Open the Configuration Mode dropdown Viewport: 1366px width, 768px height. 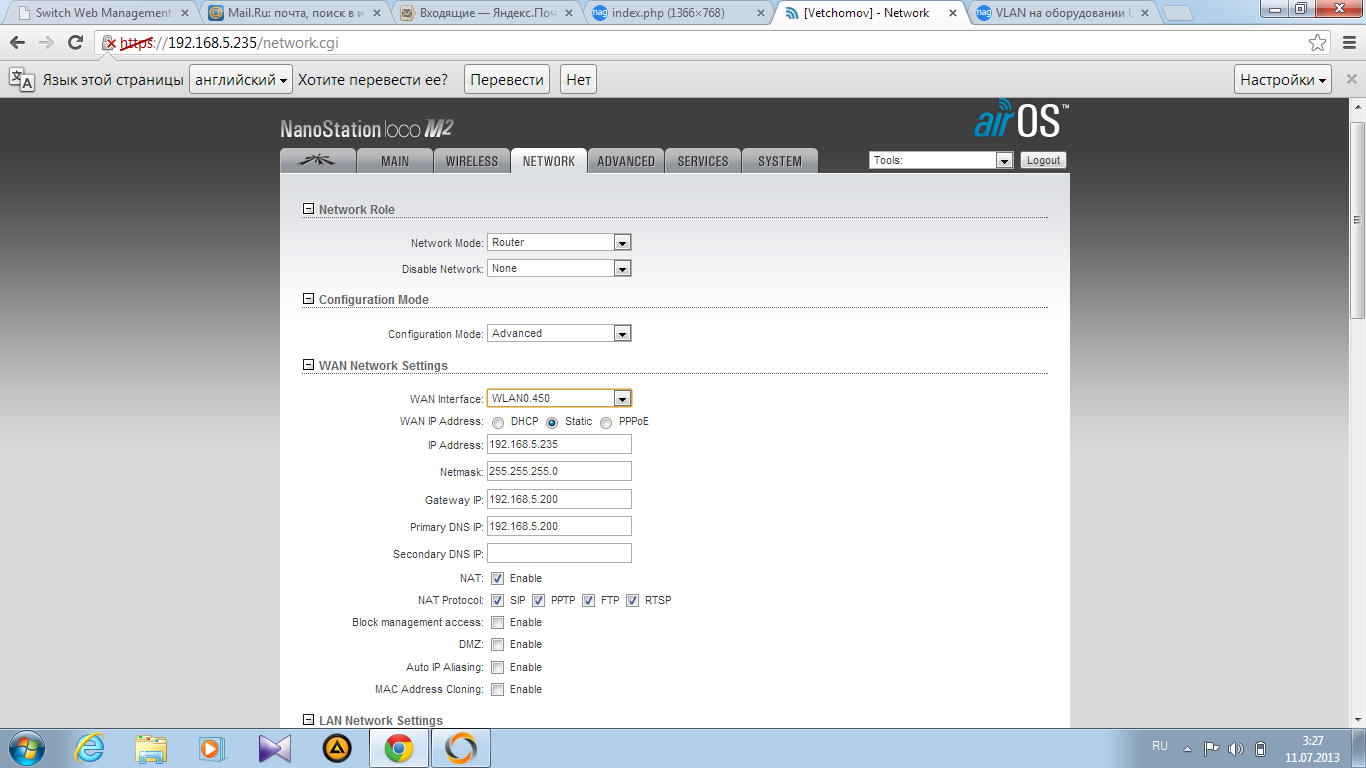[x=559, y=333]
